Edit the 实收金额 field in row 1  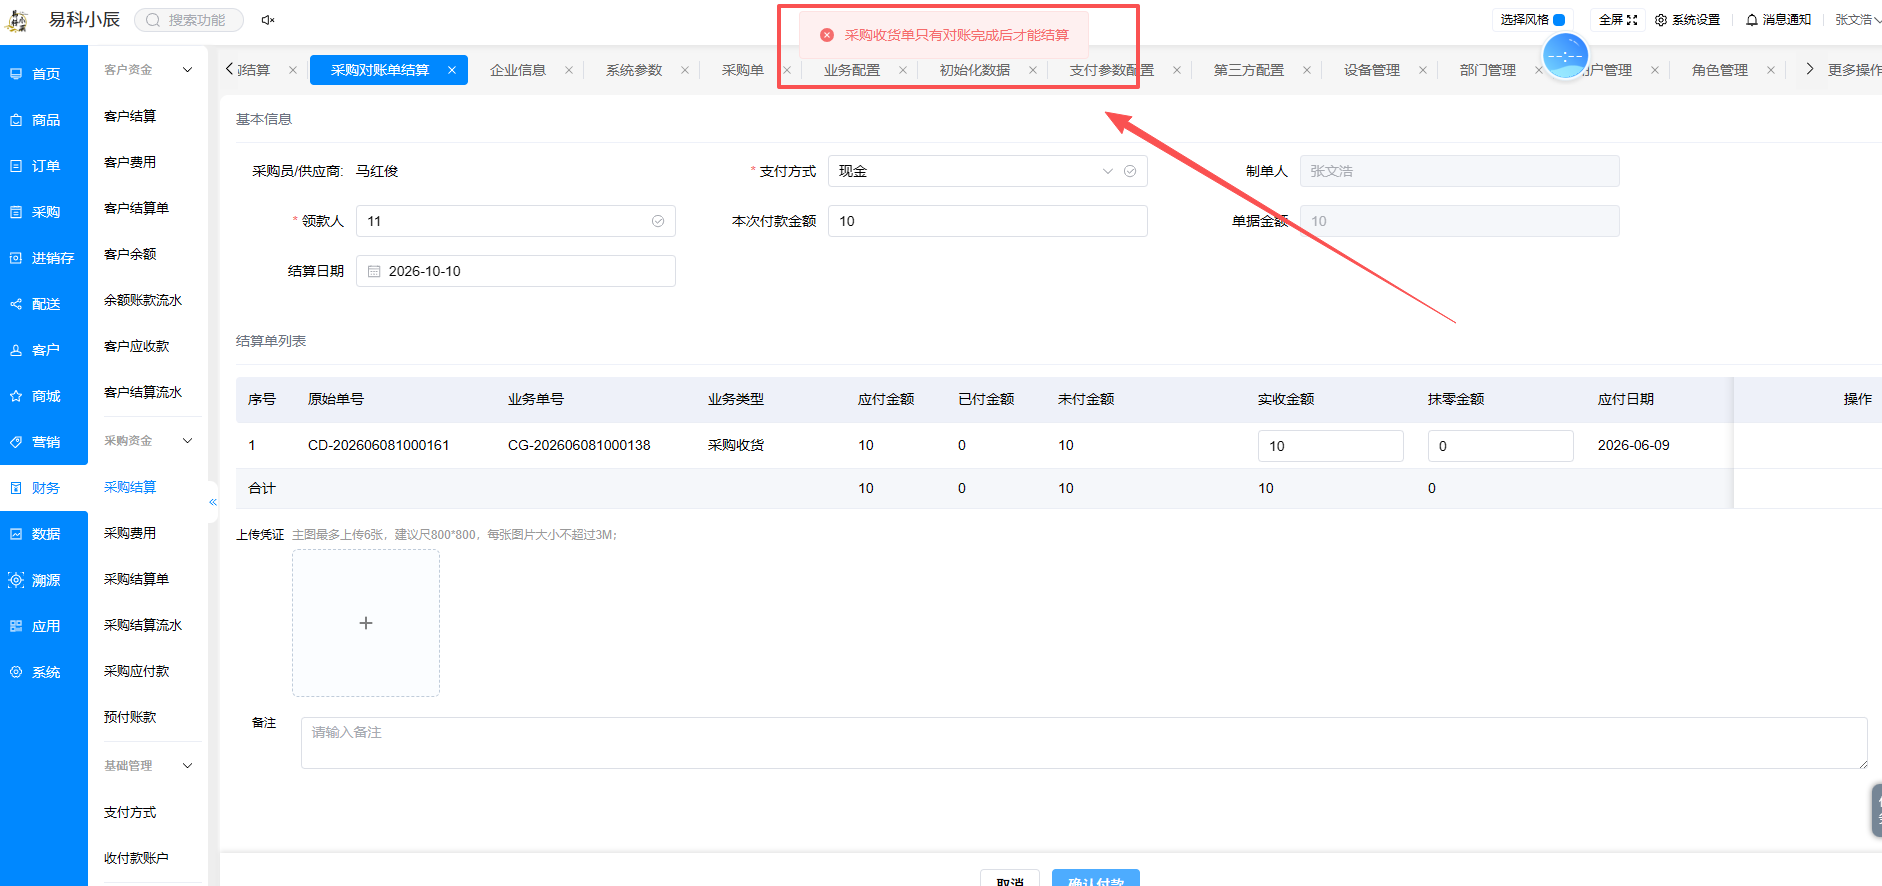coord(1331,446)
